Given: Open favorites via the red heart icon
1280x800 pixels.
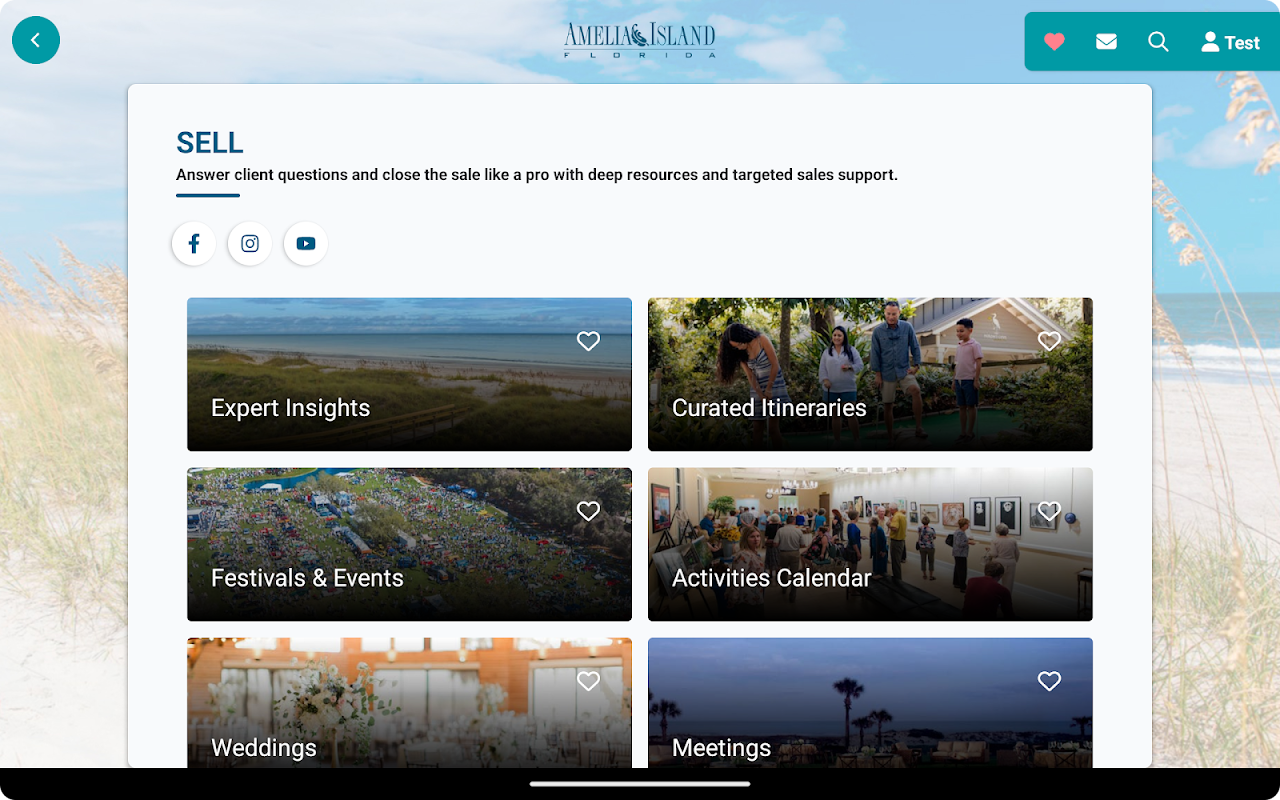Looking at the screenshot, I should click(1054, 42).
